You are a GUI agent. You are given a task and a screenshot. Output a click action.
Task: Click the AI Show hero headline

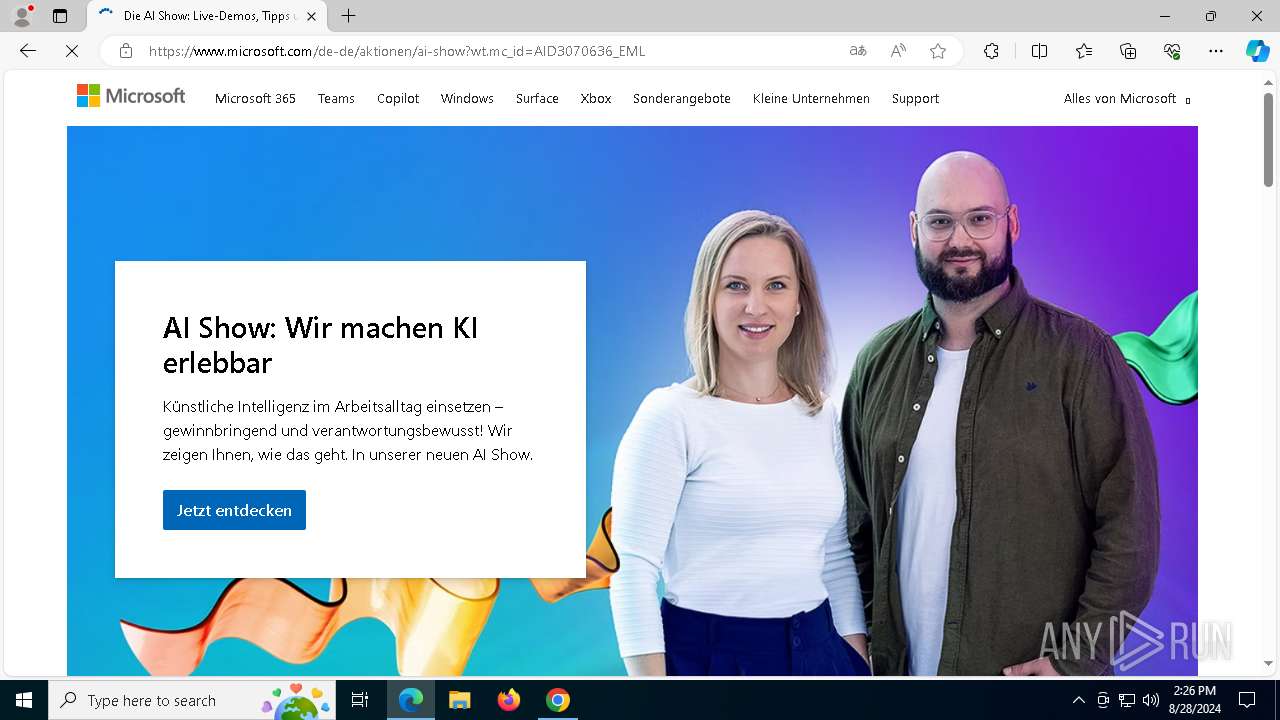click(x=321, y=345)
